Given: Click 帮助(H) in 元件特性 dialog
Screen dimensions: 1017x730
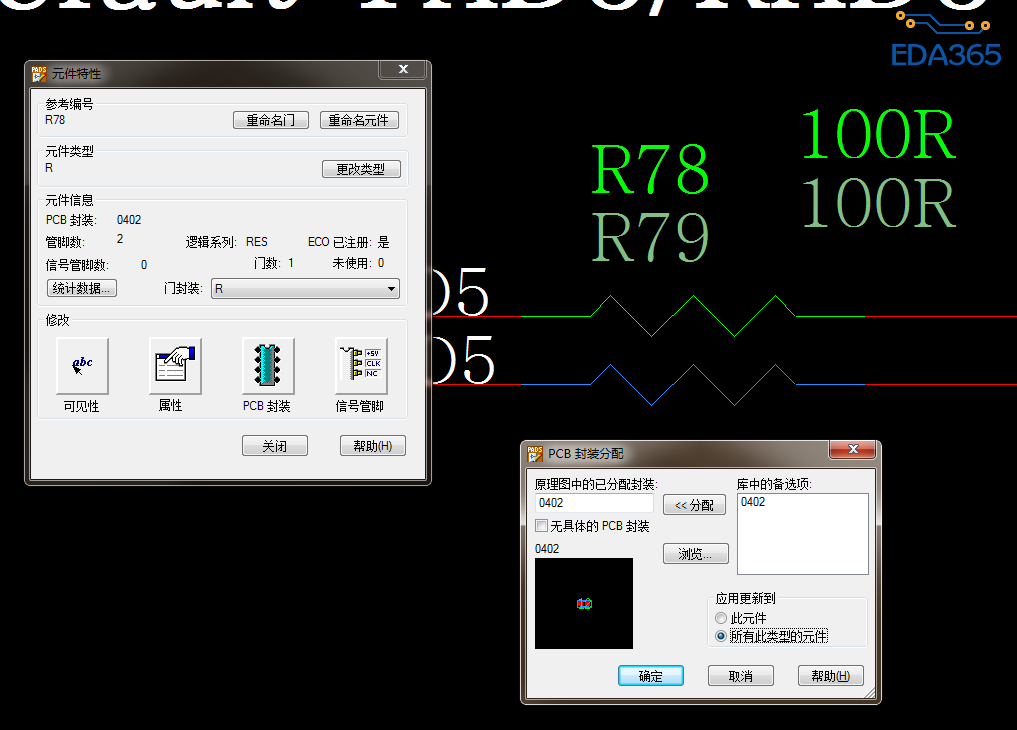Looking at the screenshot, I should pyautogui.click(x=373, y=446).
